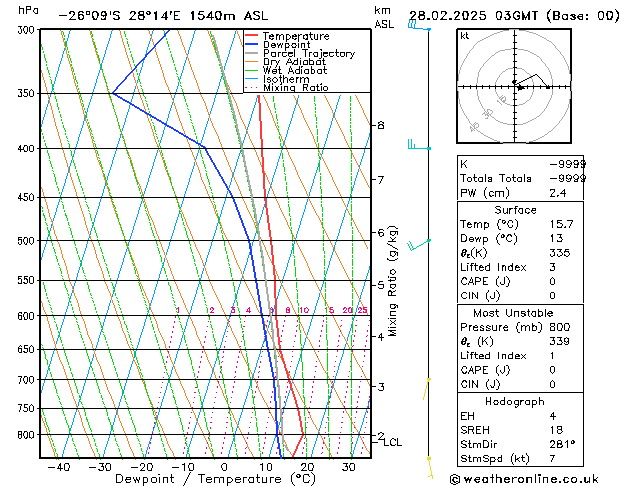Click the 'Mixing Ratio (g/kg)' vertical axis label
The image size is (629, 486).
click(x=393, y=281)
